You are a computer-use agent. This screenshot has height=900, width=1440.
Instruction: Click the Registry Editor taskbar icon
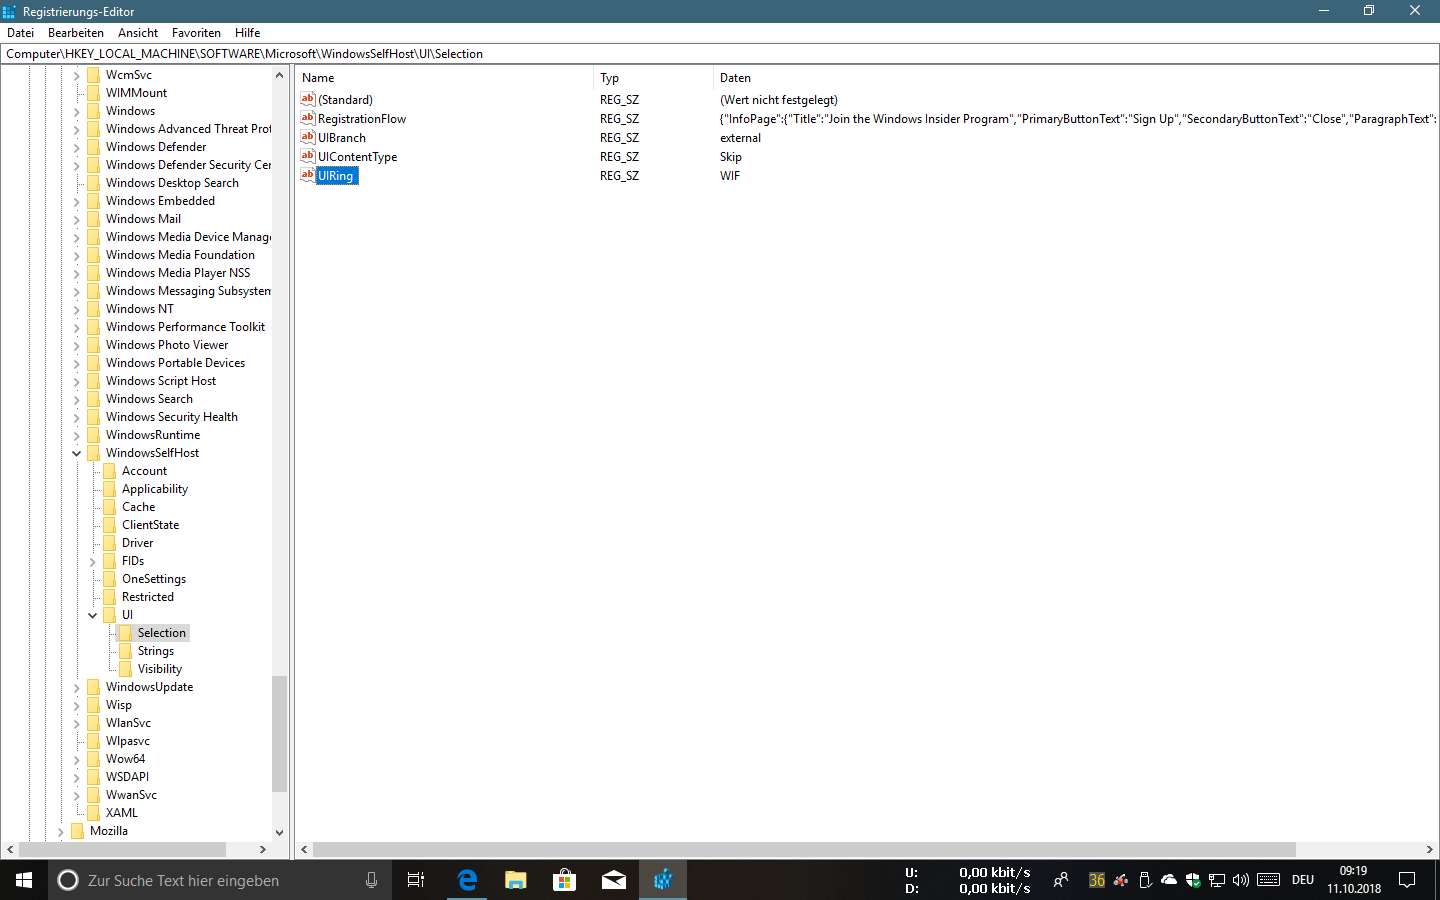[663, 880]
